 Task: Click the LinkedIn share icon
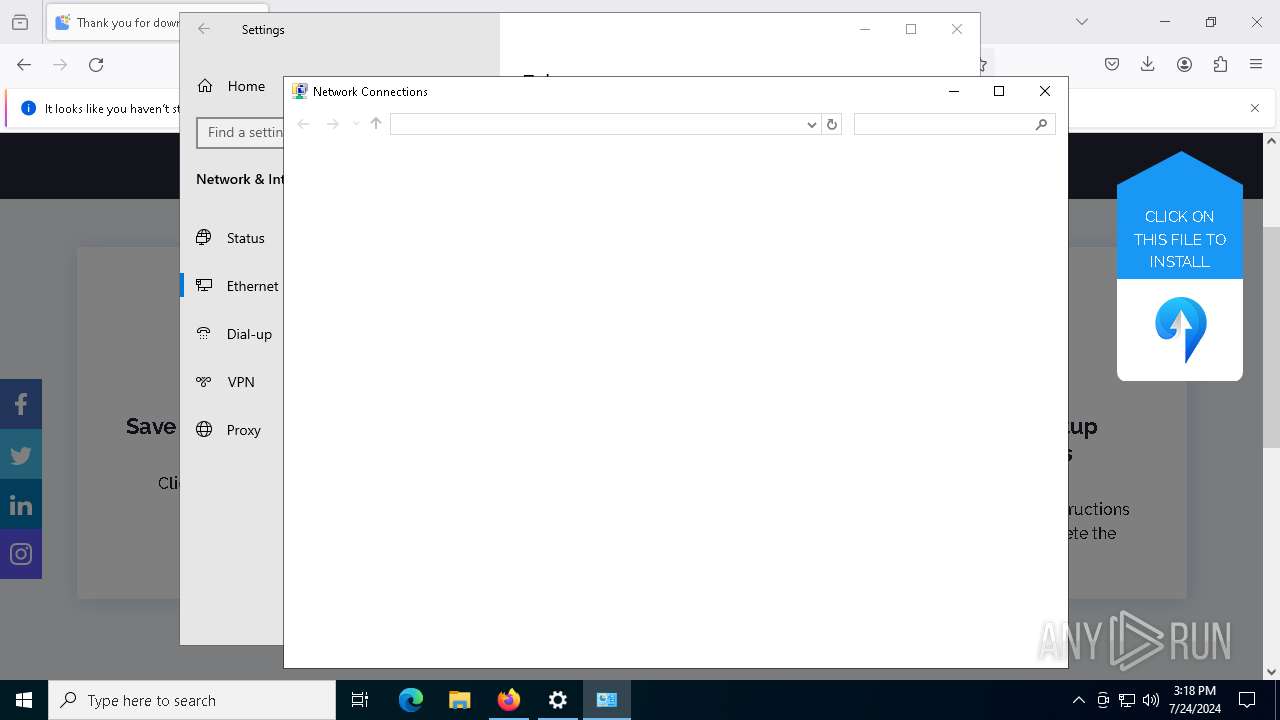tap(21, 504)
